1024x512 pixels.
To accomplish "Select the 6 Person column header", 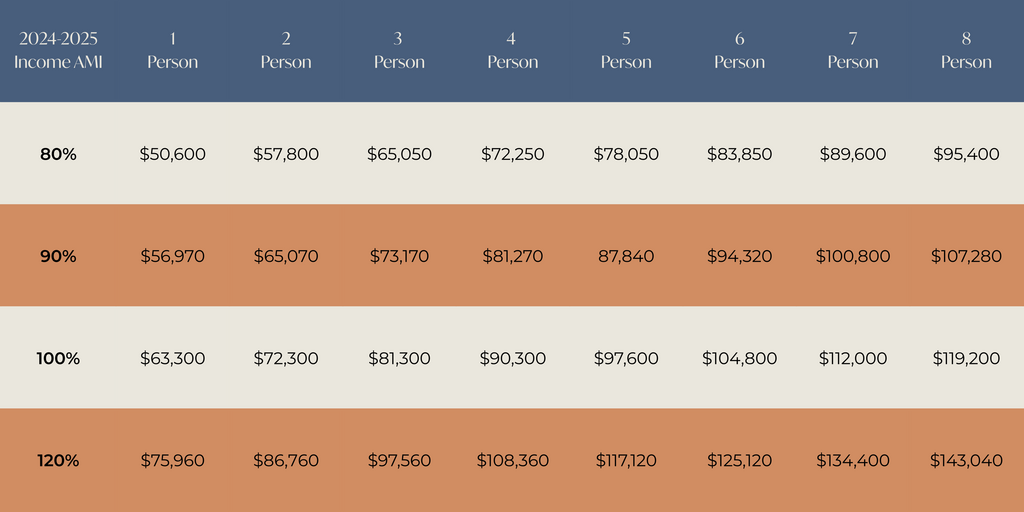I will click(x=739, y=50).
